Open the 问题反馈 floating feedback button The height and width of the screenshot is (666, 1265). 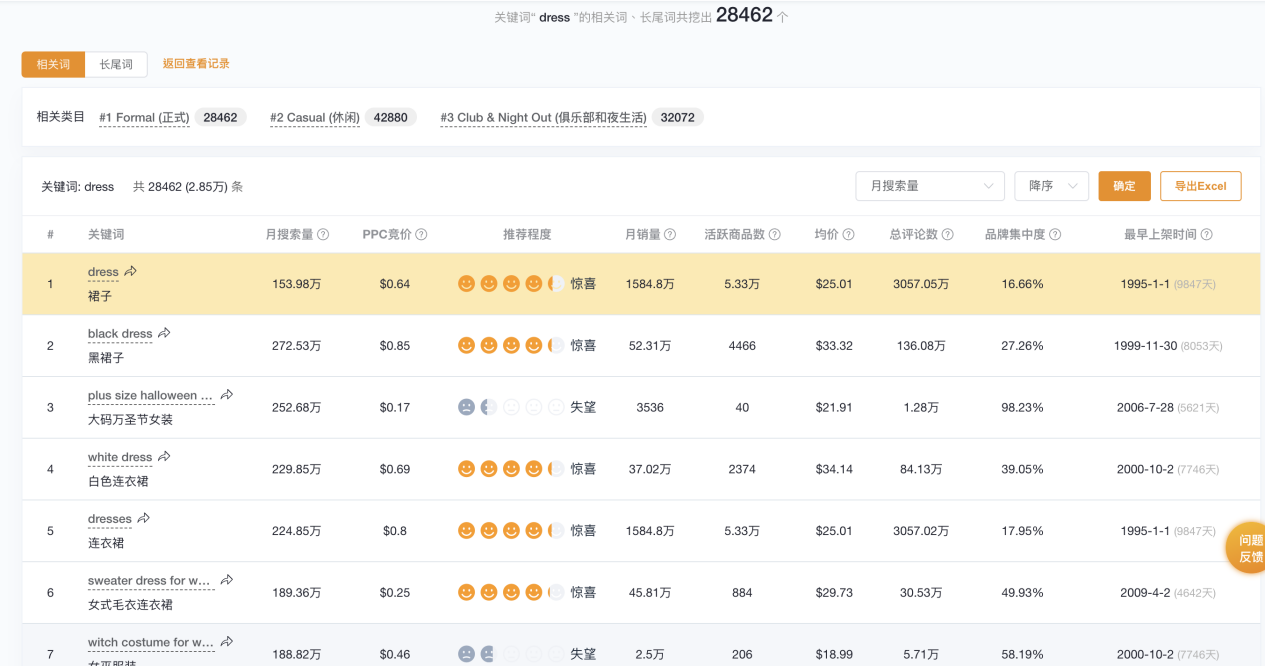pos(1250,548)
